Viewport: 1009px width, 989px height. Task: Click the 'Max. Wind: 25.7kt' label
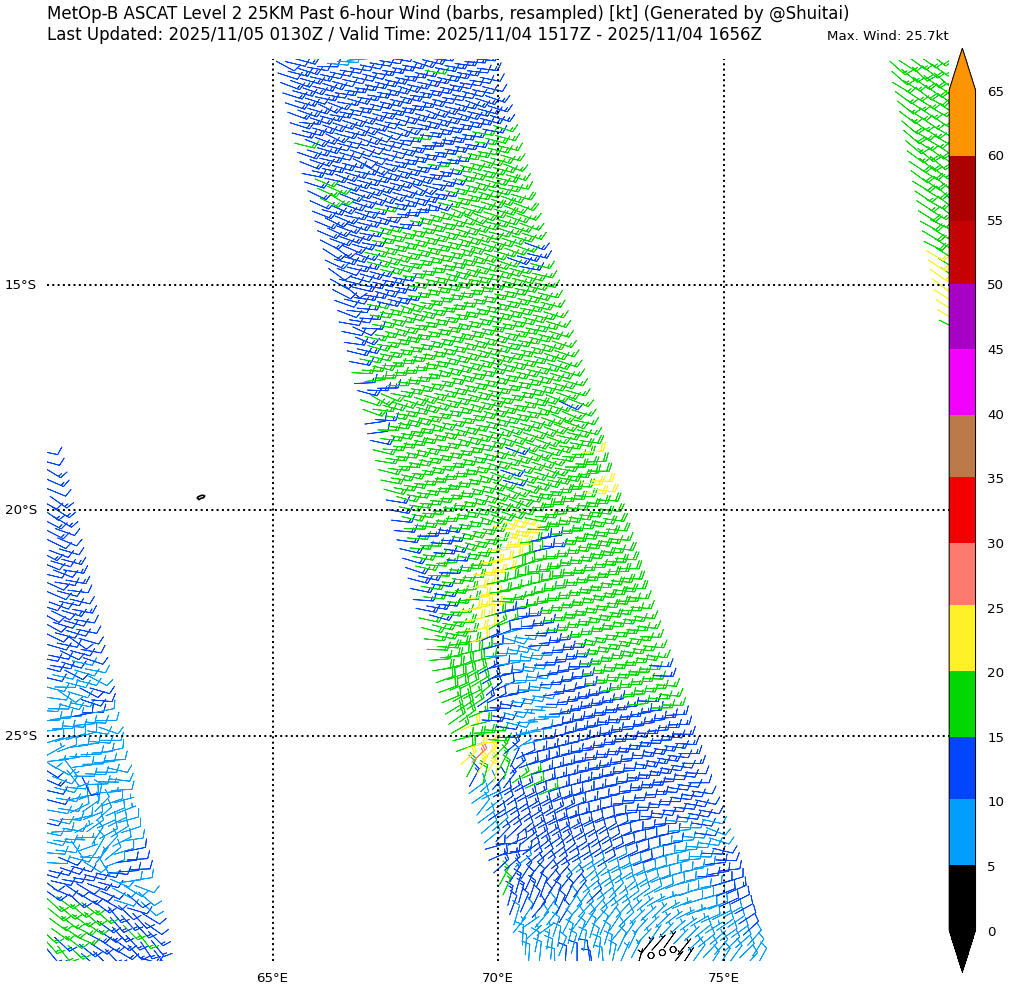pos(887,36)
